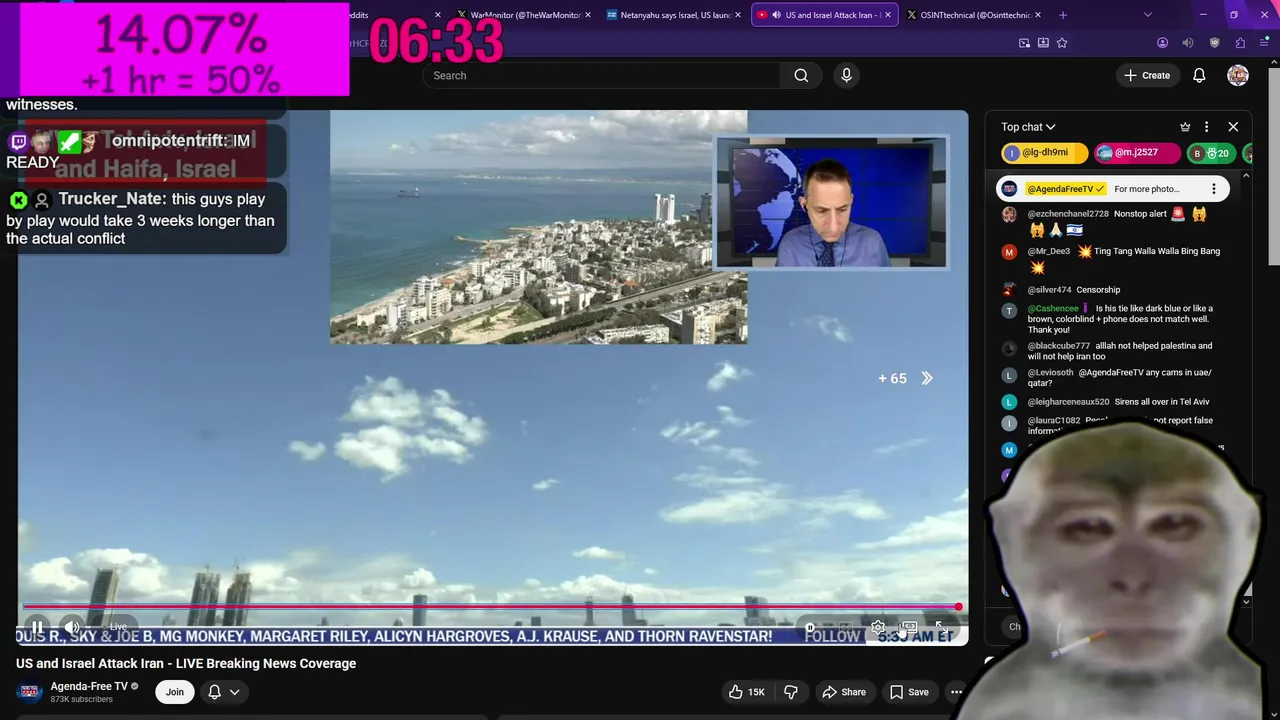Image resolution: width=1280 pixels, height=720 pixels.
Task: Switch player to theater mode
Action: coord(908,628)
